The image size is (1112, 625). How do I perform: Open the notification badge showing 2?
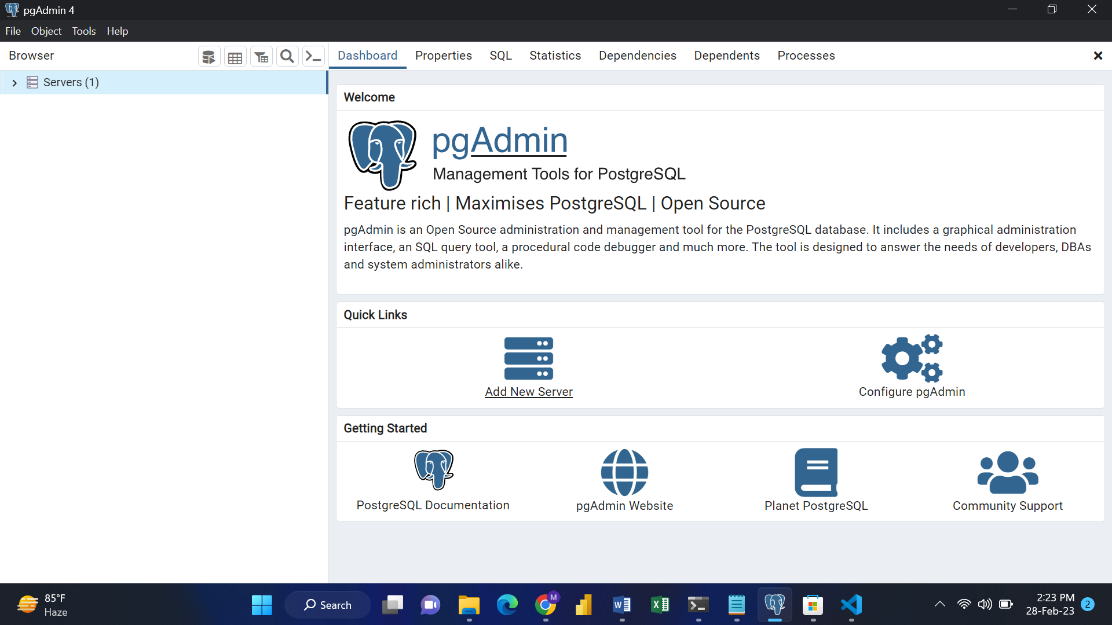[1088, 604]
